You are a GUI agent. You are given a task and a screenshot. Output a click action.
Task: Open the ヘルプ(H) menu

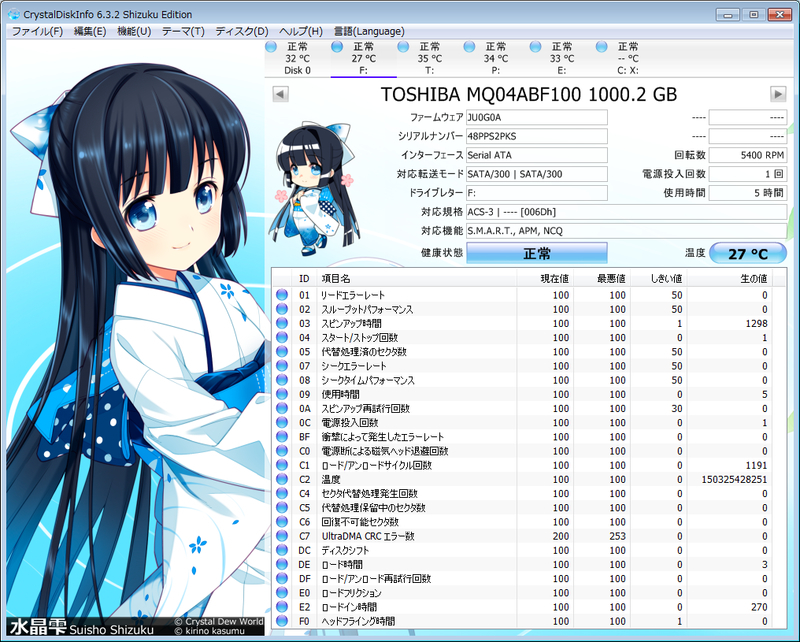point(301,32)
